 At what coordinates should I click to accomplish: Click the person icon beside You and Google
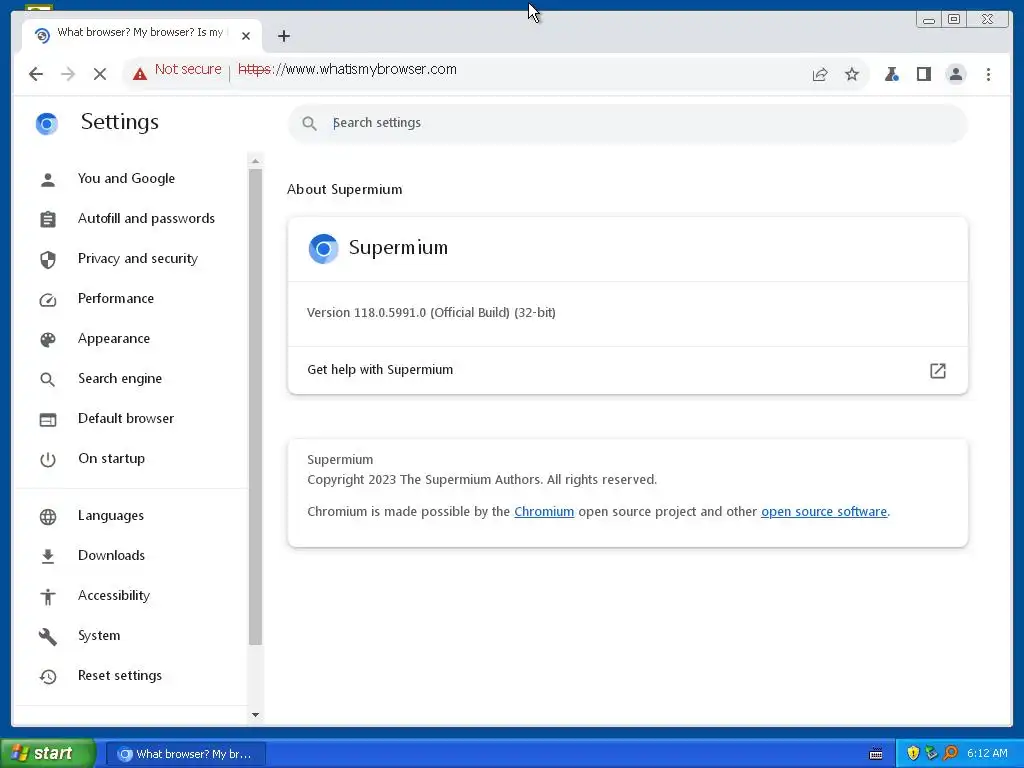pyautogui.click(x=48, y=180)
